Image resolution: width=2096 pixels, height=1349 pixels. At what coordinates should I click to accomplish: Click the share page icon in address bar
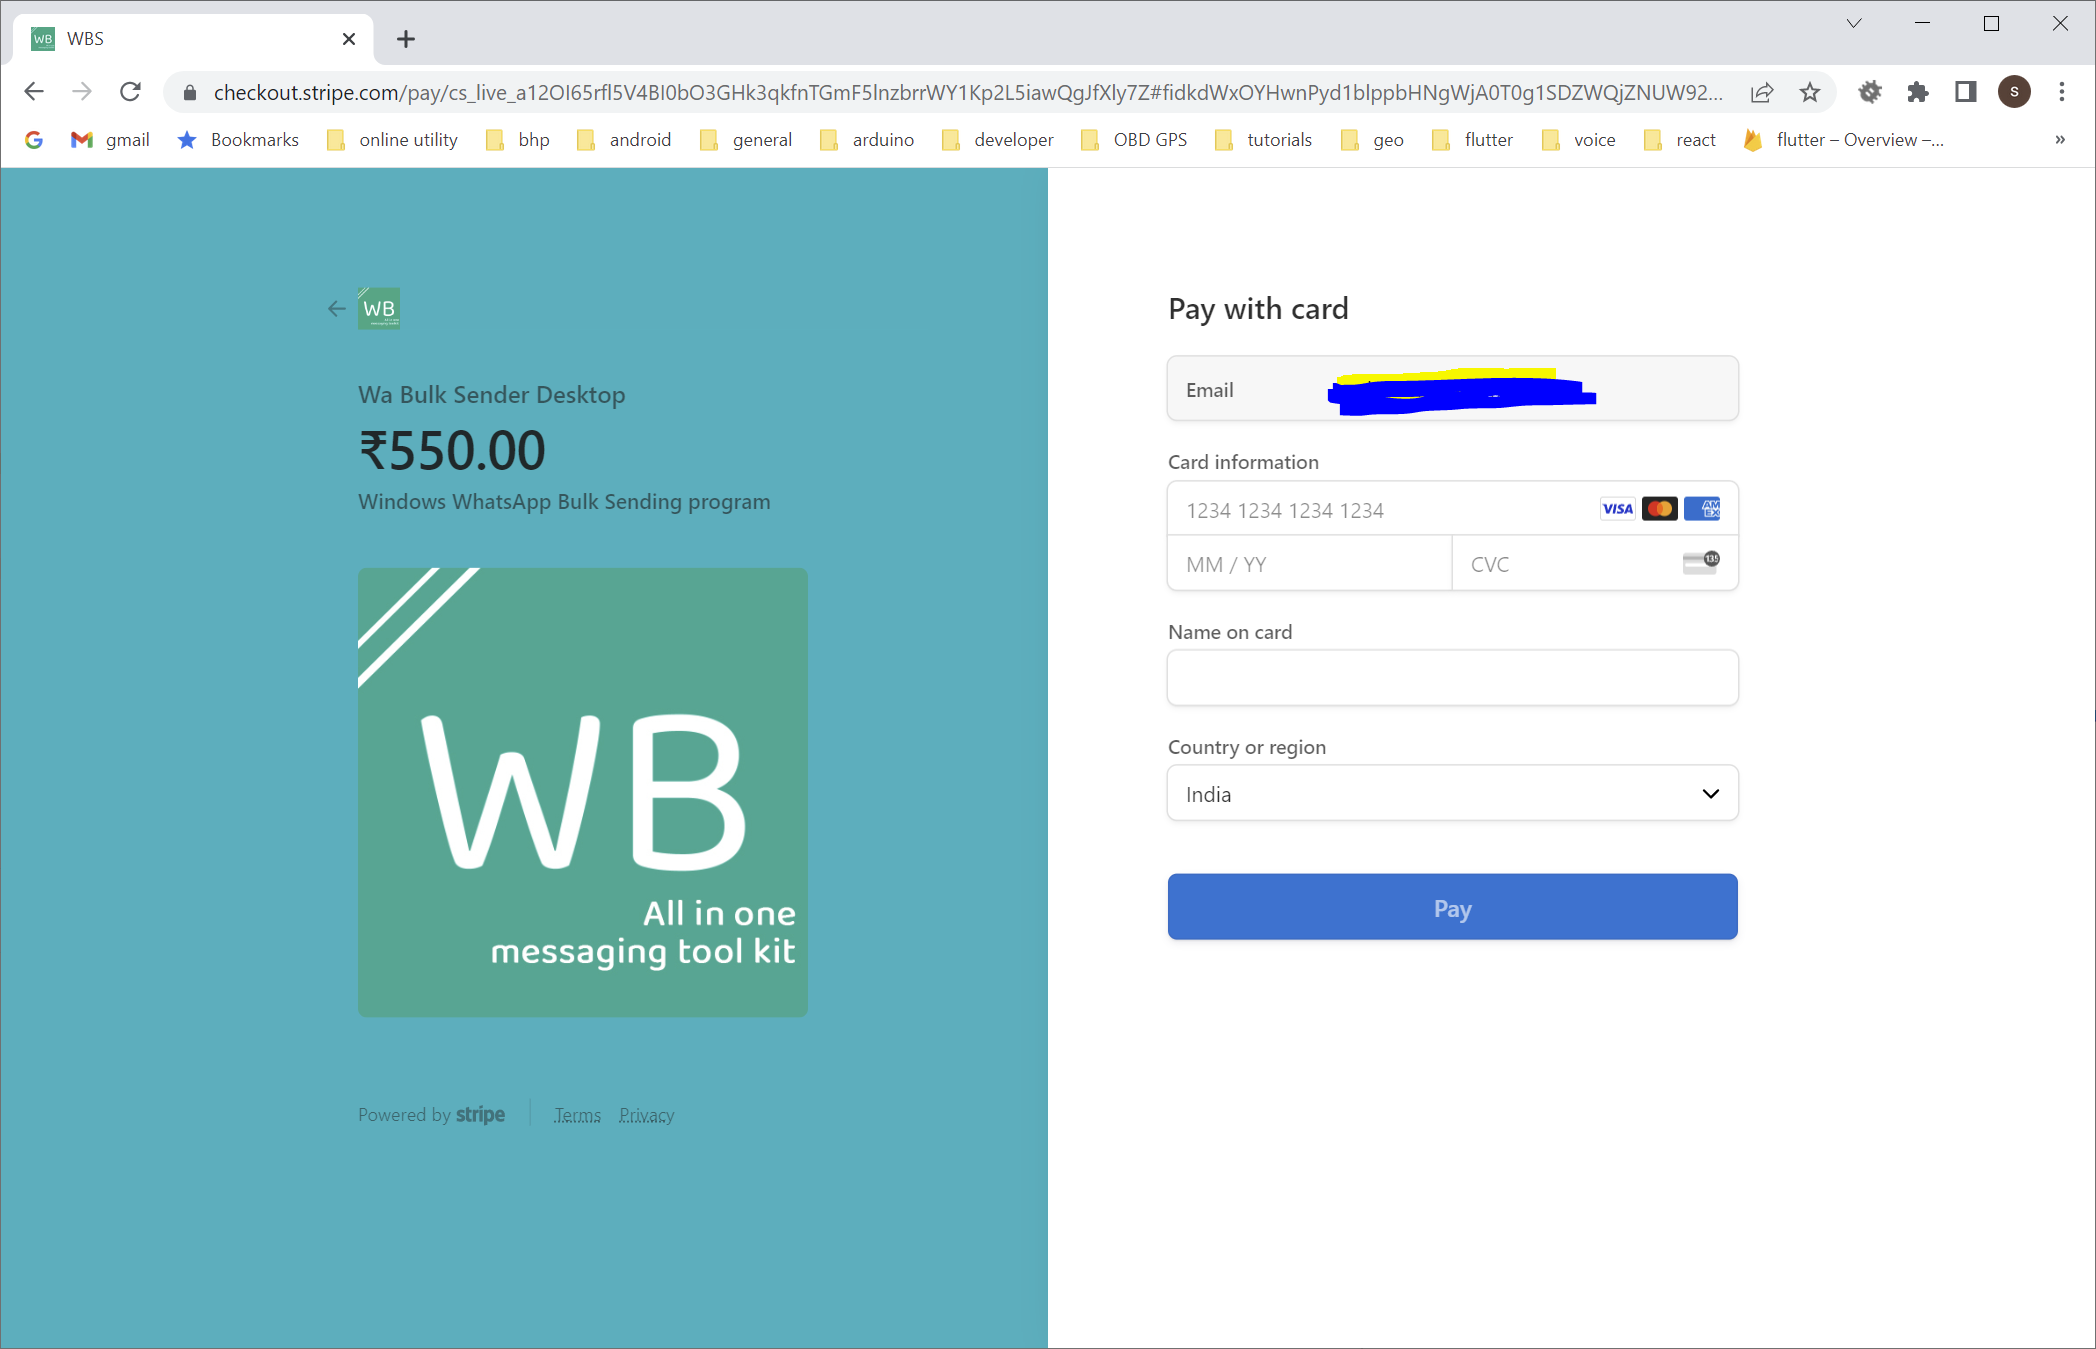pyautogui.click(x=1762, y=93)
